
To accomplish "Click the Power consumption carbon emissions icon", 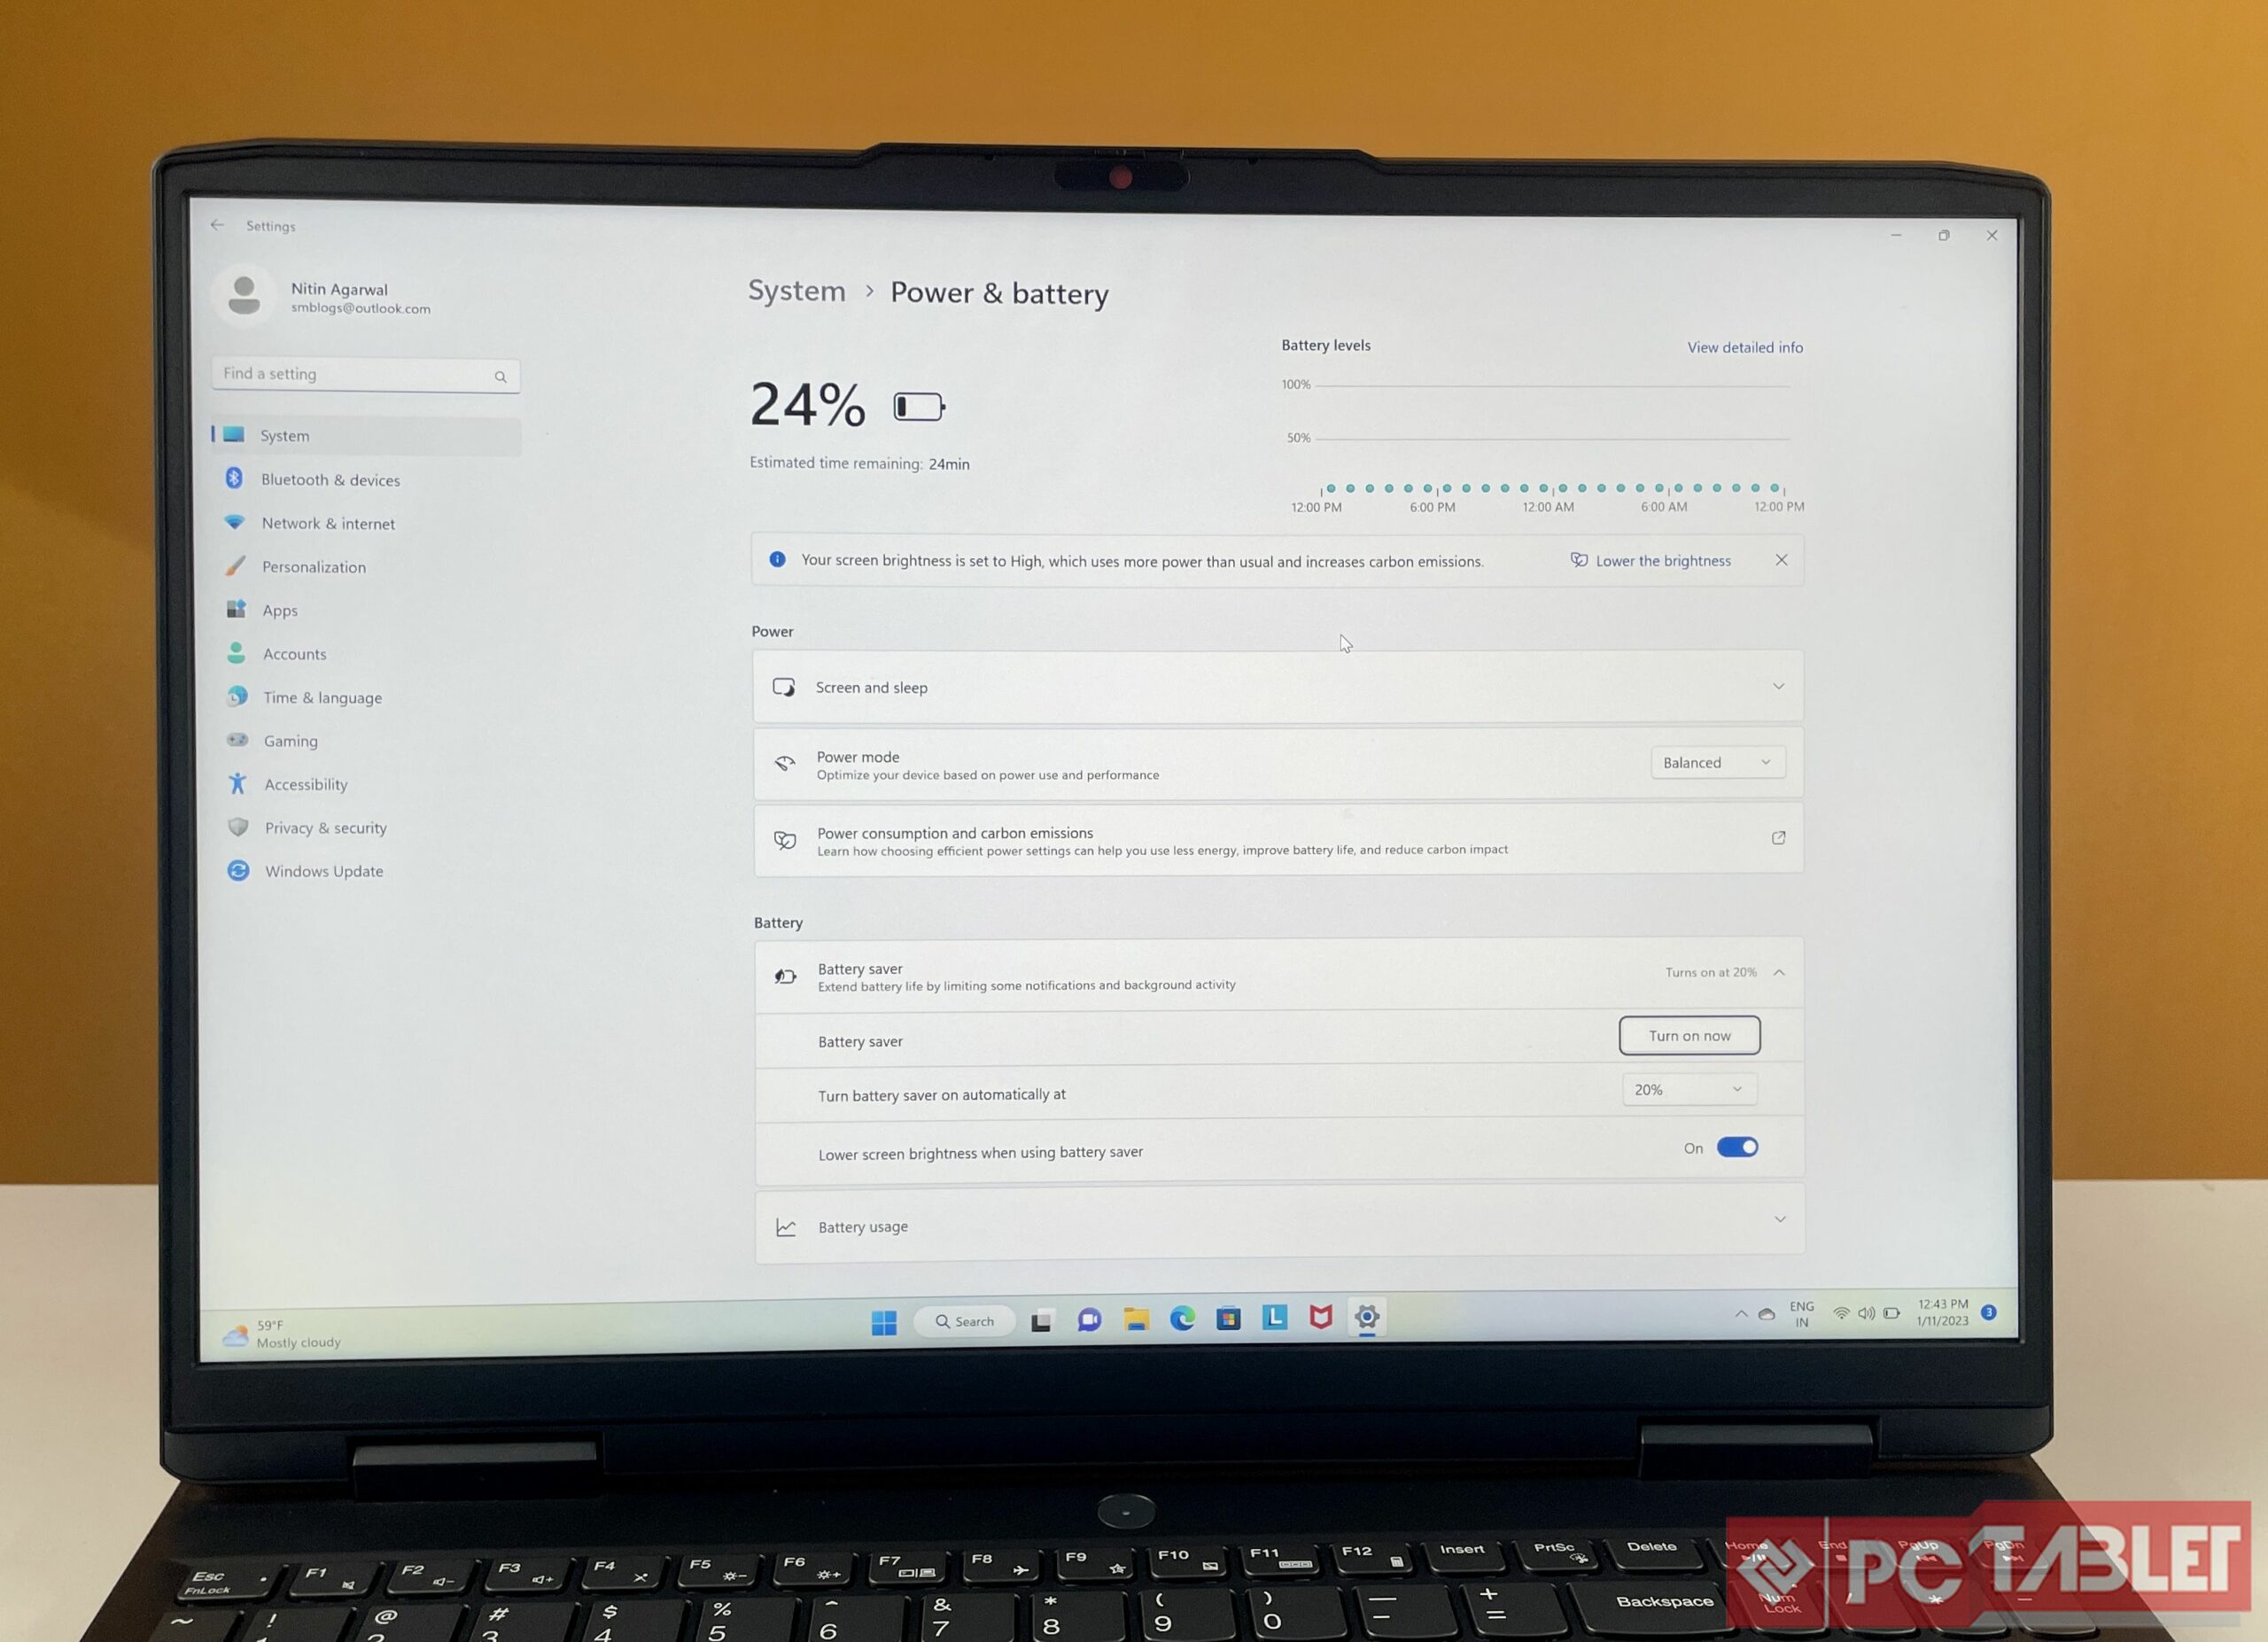I will [787, 840].
